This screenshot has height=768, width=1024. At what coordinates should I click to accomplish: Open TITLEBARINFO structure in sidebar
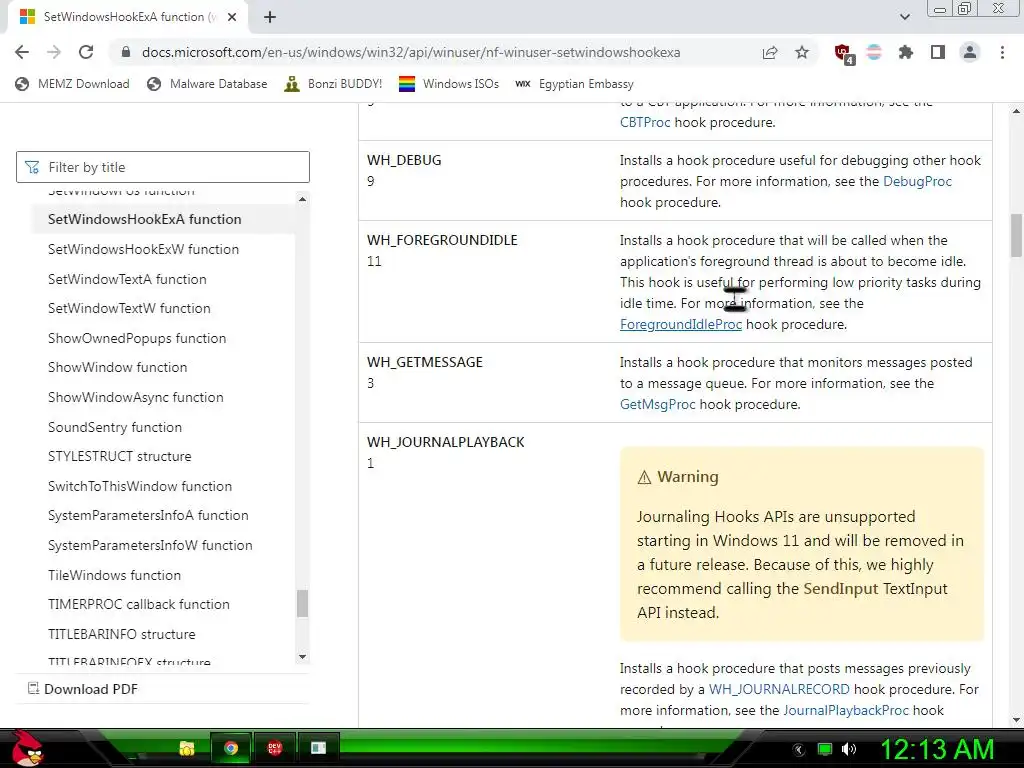tap(121, 634)
